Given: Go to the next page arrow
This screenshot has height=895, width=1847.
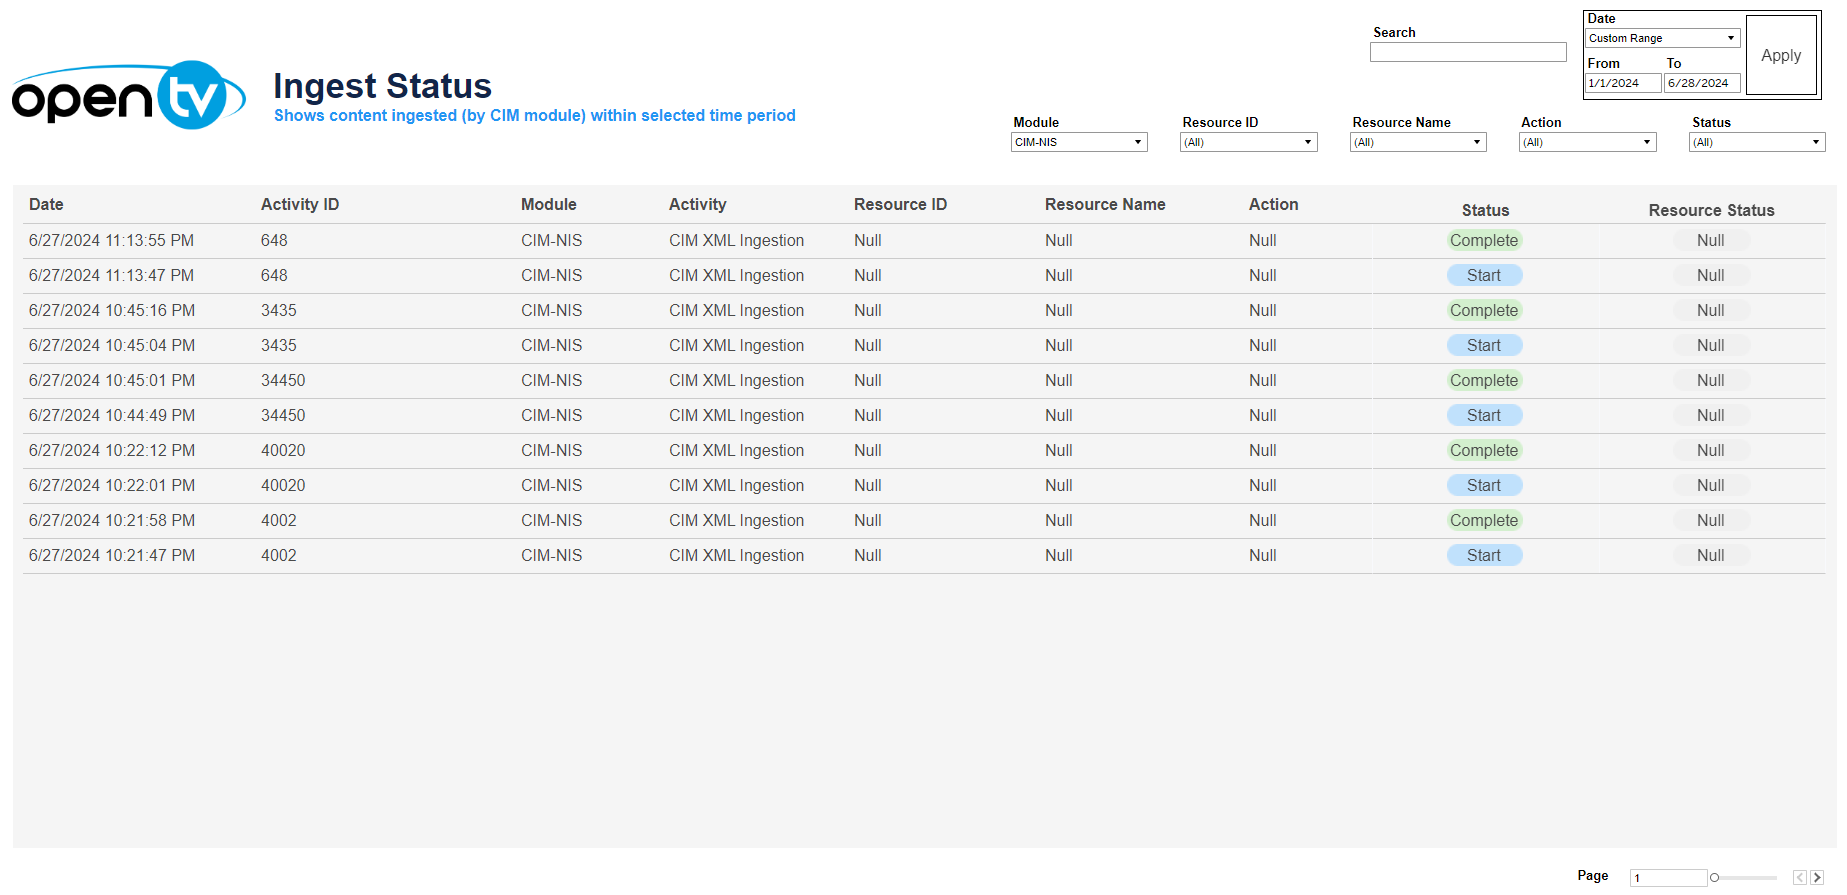Looking at the screenshot, I should click(x=1817, y=878).
